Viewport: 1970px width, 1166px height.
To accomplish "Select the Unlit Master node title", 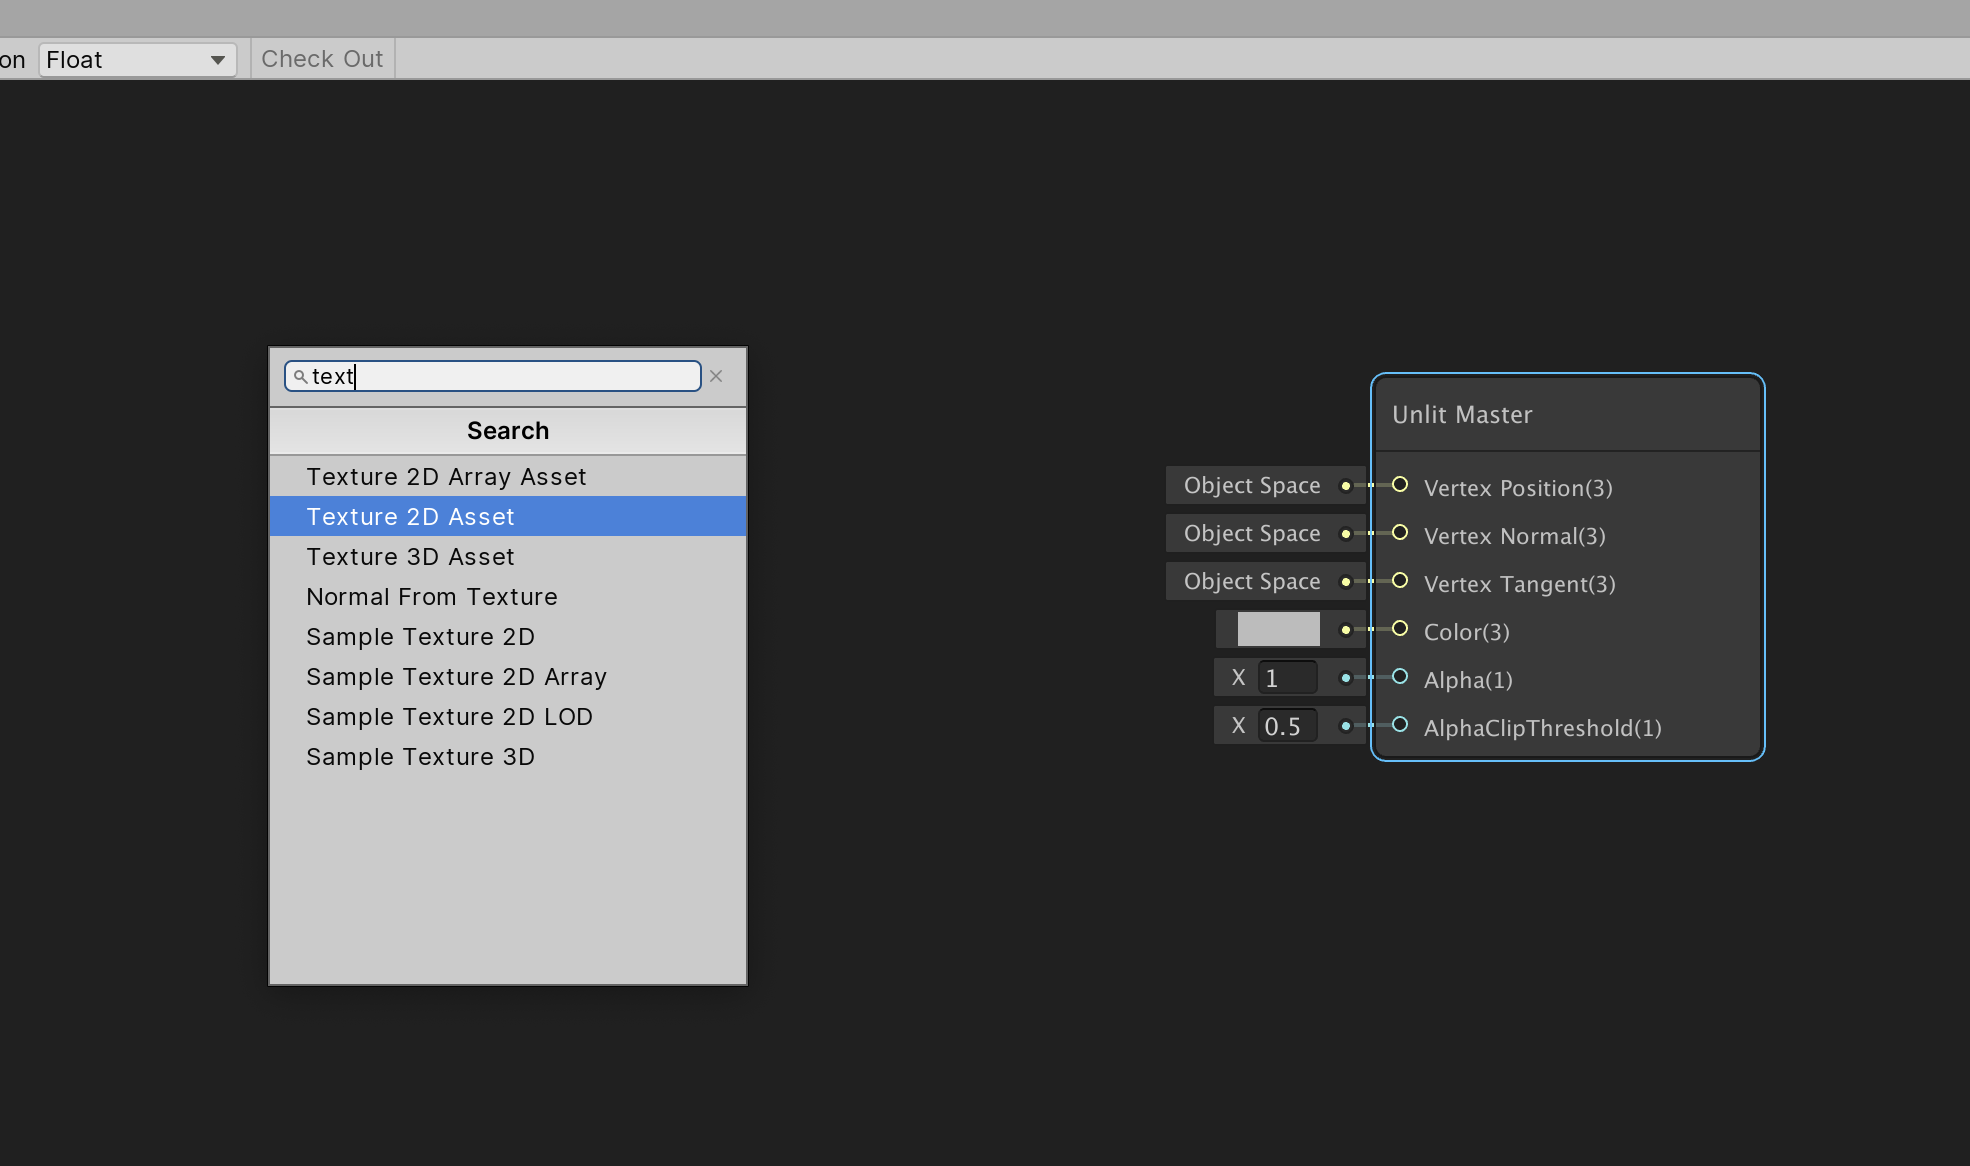I will click(1461, 415).
